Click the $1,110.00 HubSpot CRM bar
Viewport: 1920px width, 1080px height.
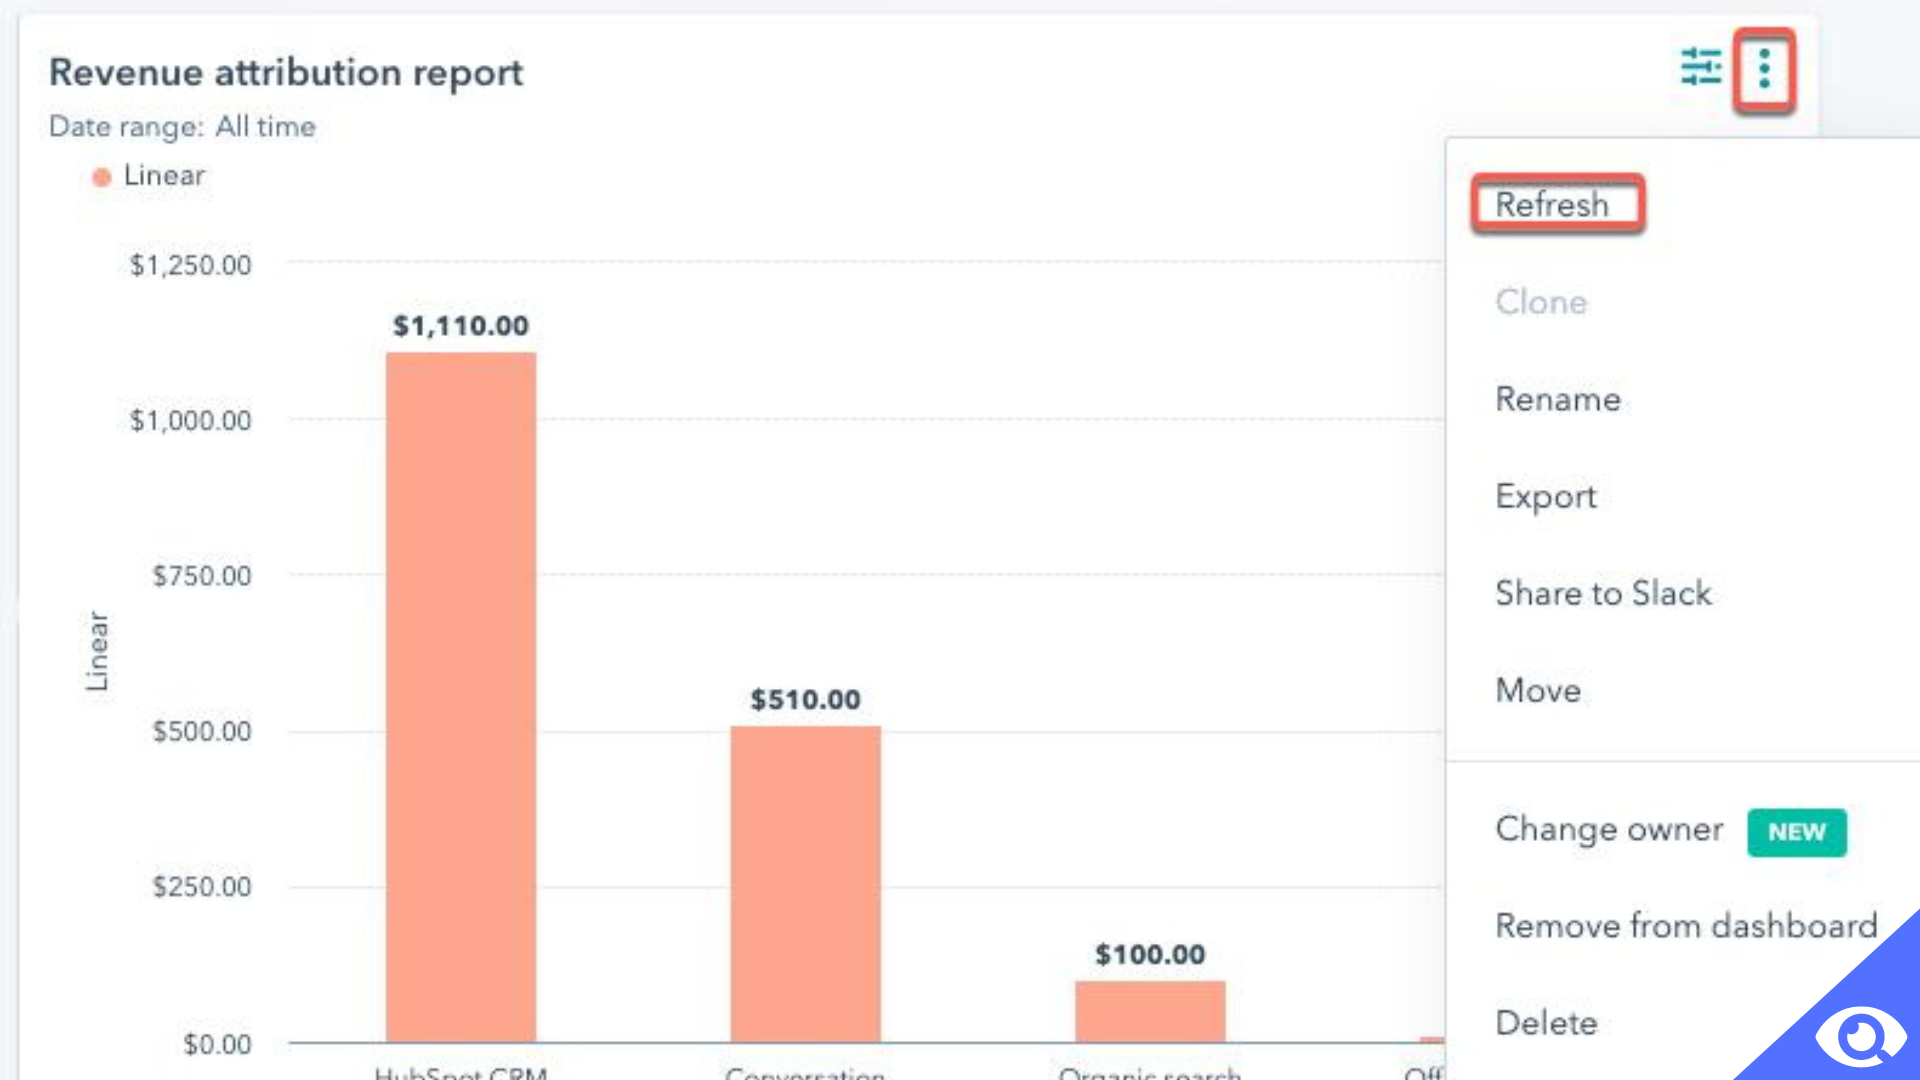(x=461, y=697)
